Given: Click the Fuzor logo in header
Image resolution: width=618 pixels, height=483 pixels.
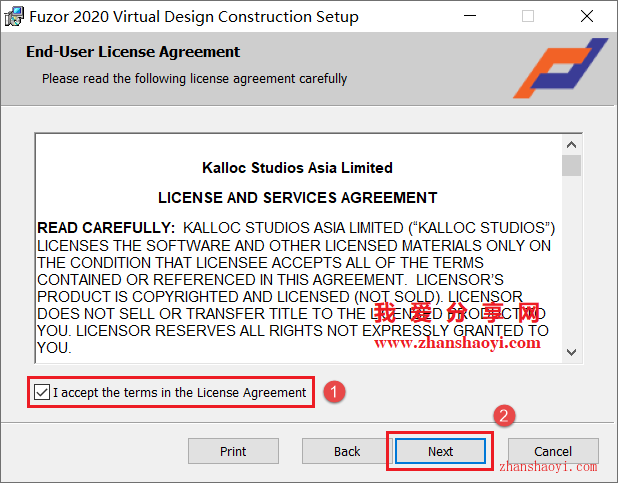Looking at the screenshot, I should pos(560,68).
